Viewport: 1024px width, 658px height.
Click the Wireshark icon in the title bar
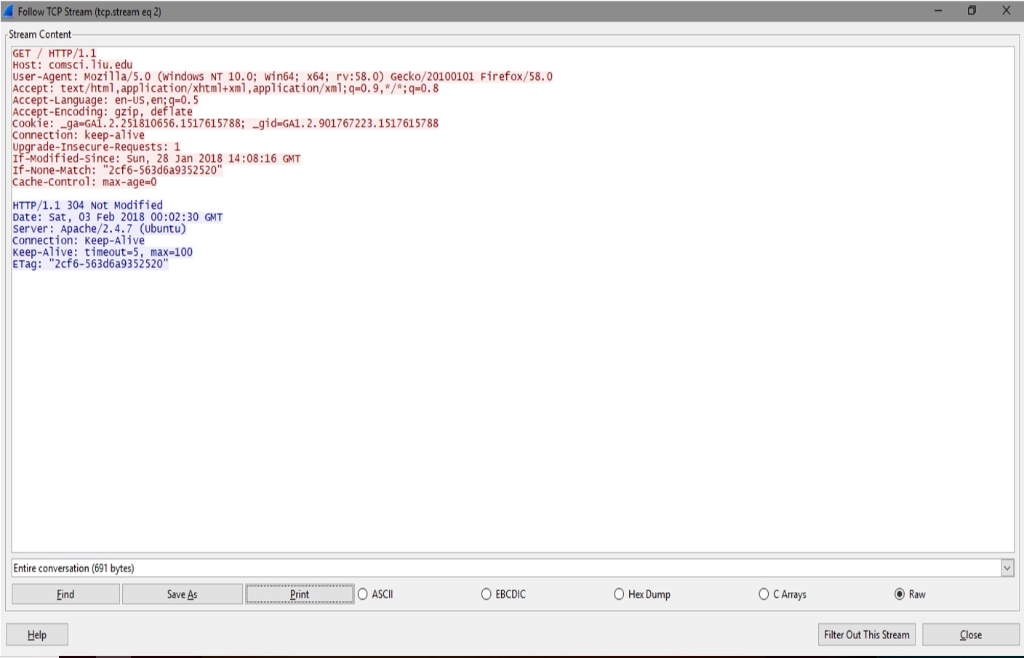[x=11, y=10]
